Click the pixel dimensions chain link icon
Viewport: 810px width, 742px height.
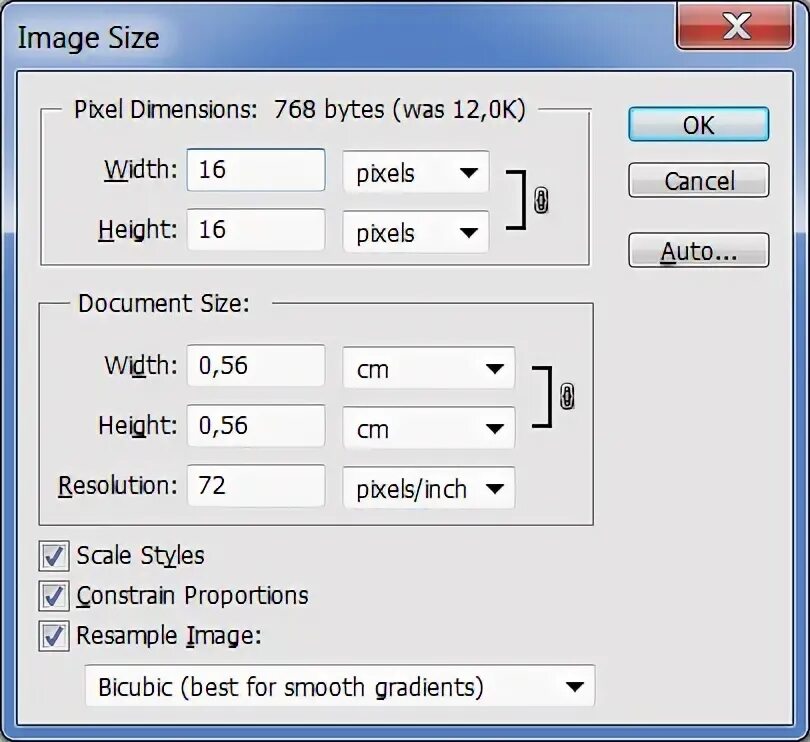pyautogui.click(x=541, y=201)
